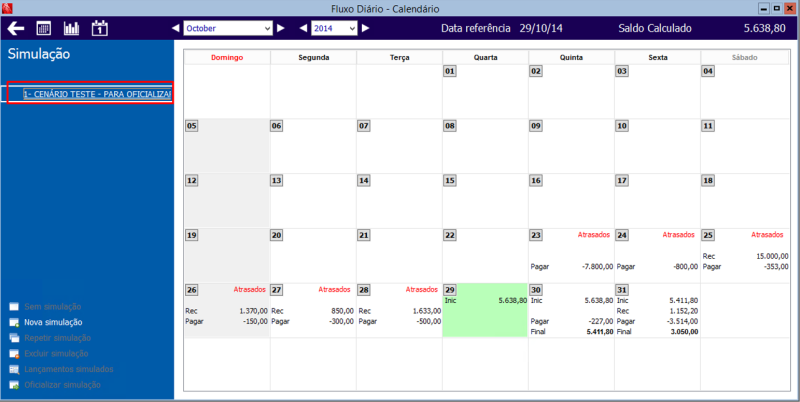Open the bar chart view icon

click(x=71, y=28)
